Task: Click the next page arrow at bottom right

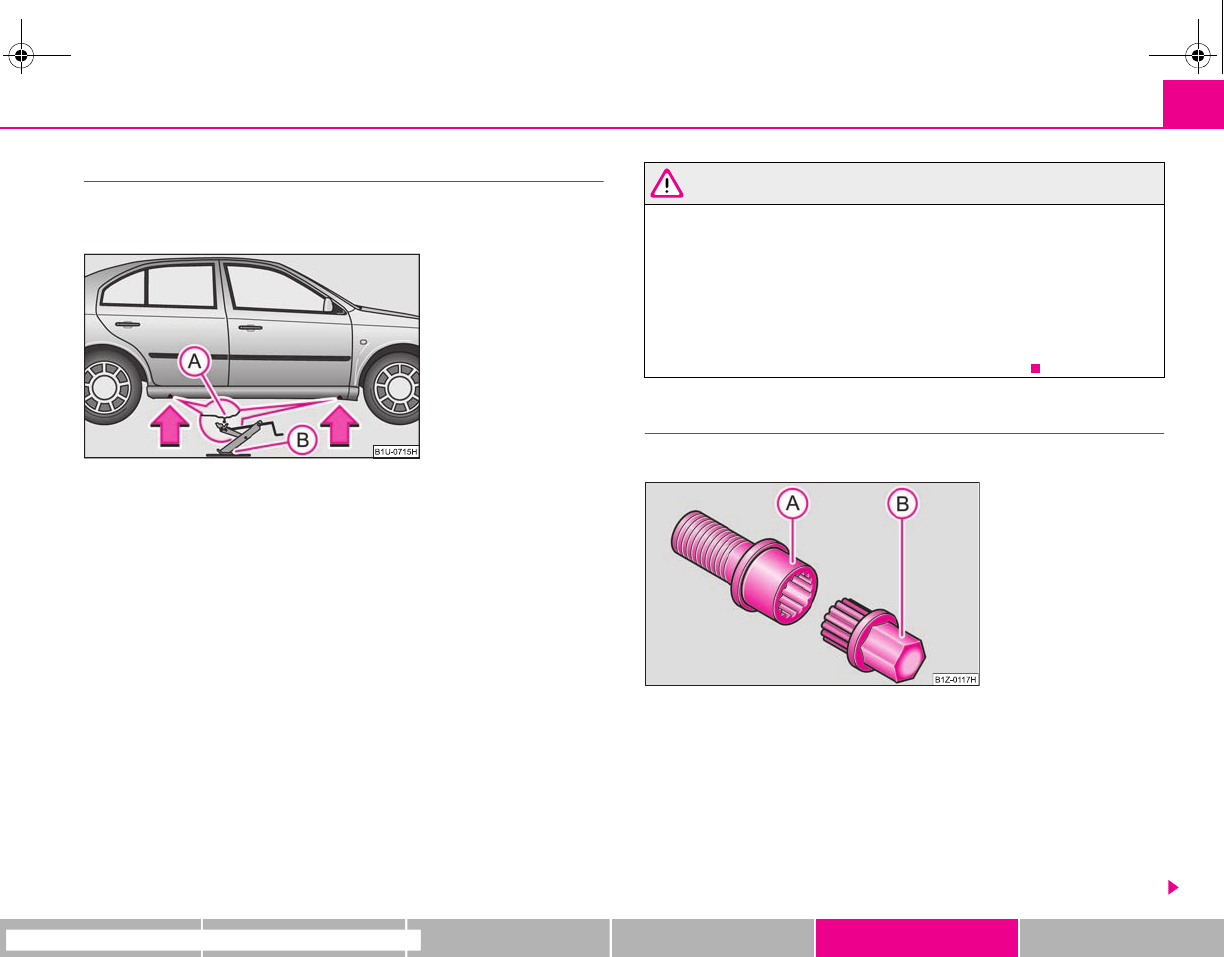Action: point(1173,887)
